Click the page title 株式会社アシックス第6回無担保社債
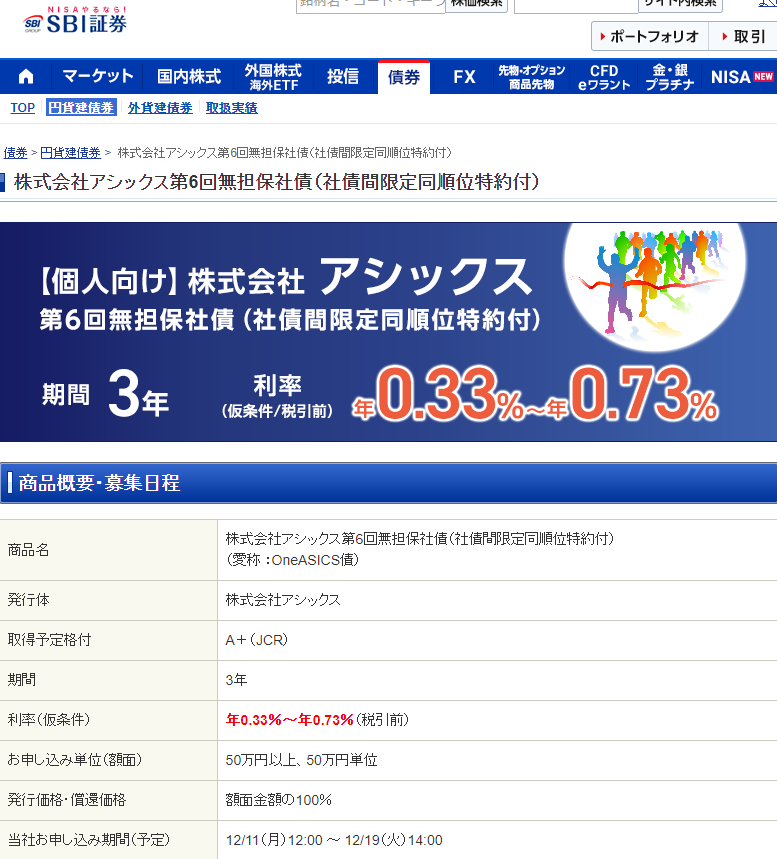This screenshot has height=859, width=777. (x=276, y=182)
